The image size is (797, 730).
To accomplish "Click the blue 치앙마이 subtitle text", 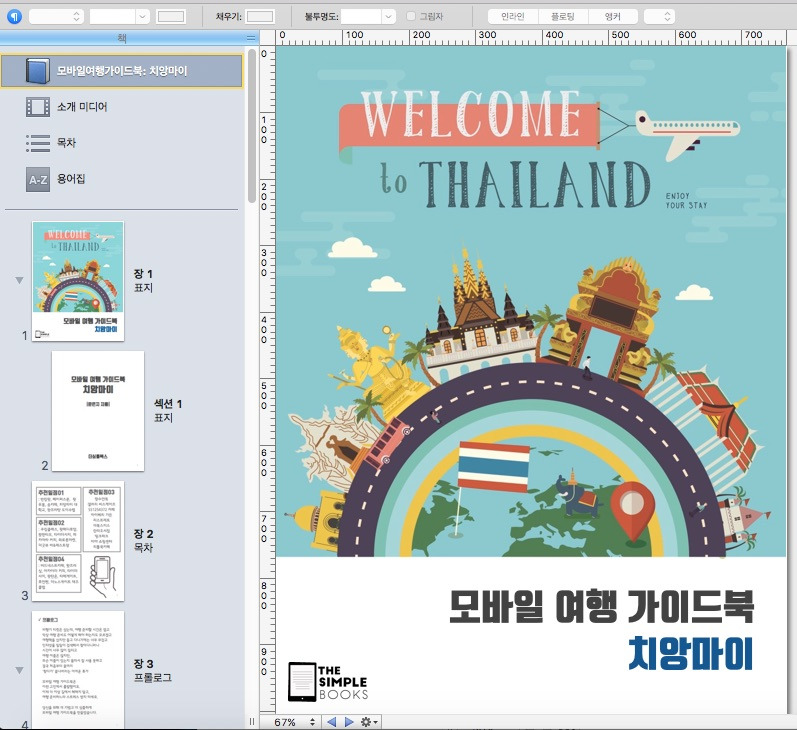I will [x=690, y=653].
